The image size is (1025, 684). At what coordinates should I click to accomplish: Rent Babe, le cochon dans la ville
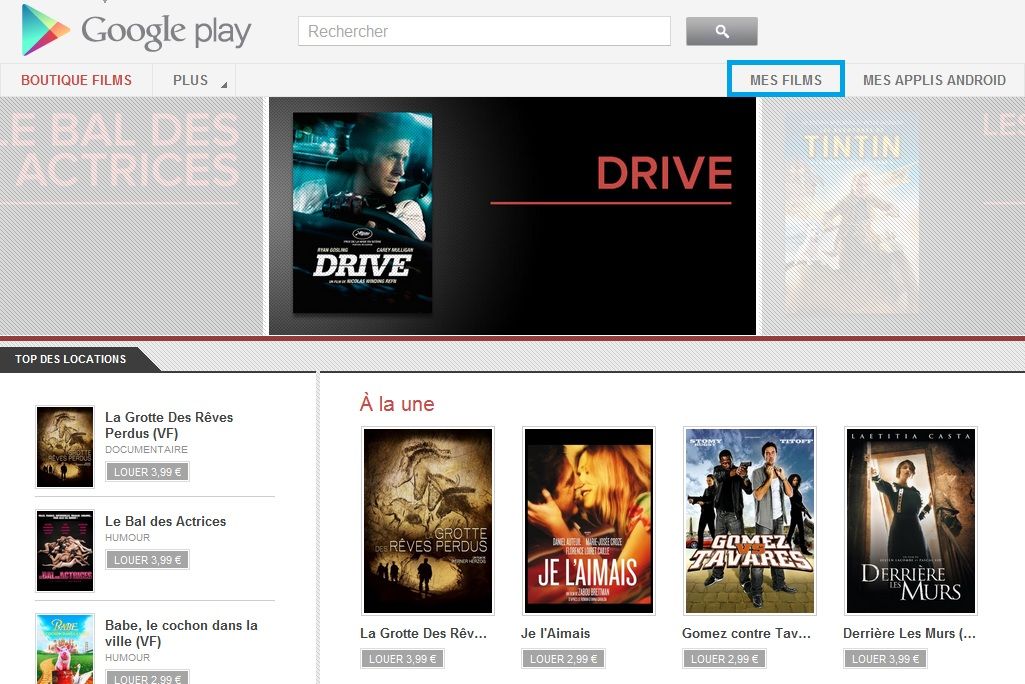click(x=148, y=678)
